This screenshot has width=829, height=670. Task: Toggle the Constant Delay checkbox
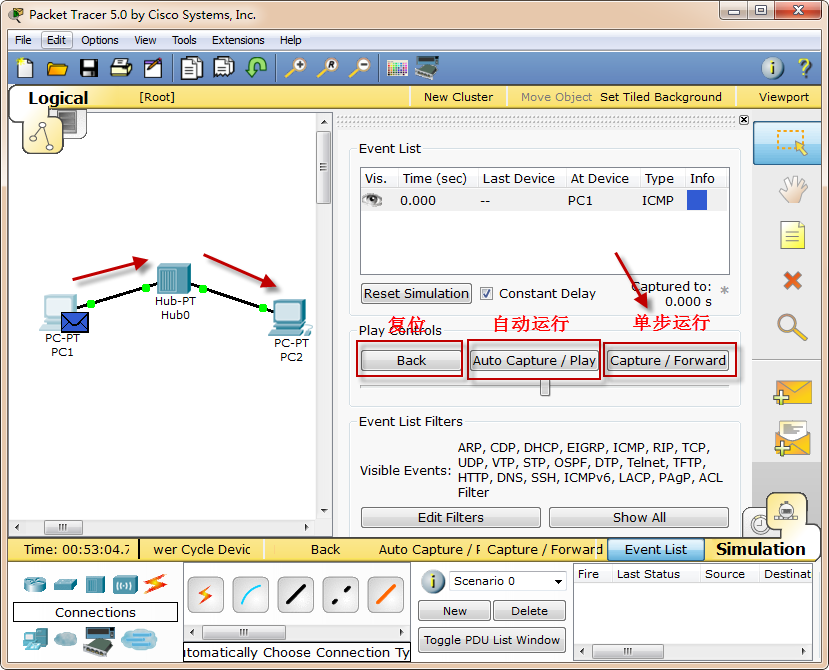click(486, 293)
